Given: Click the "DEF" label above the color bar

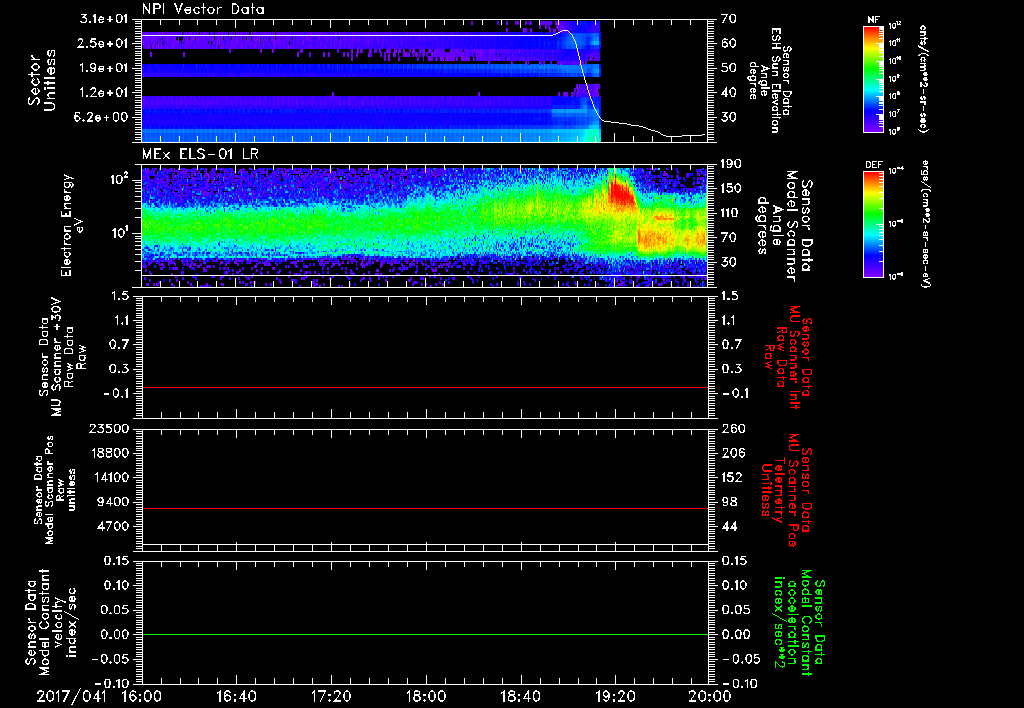Looking at the screenshot, I should pyautogui.click(x=874, y=165).
